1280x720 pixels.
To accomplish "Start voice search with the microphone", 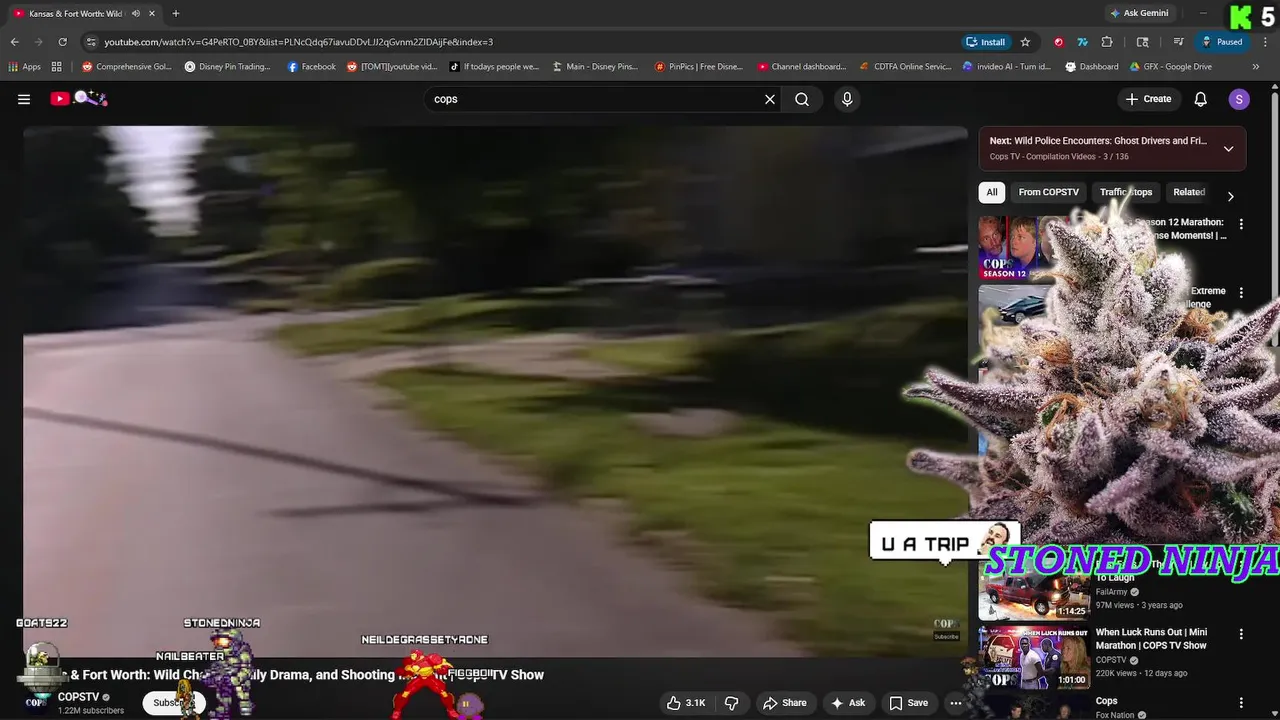I will pyautogui.click(x=847, y=99).
